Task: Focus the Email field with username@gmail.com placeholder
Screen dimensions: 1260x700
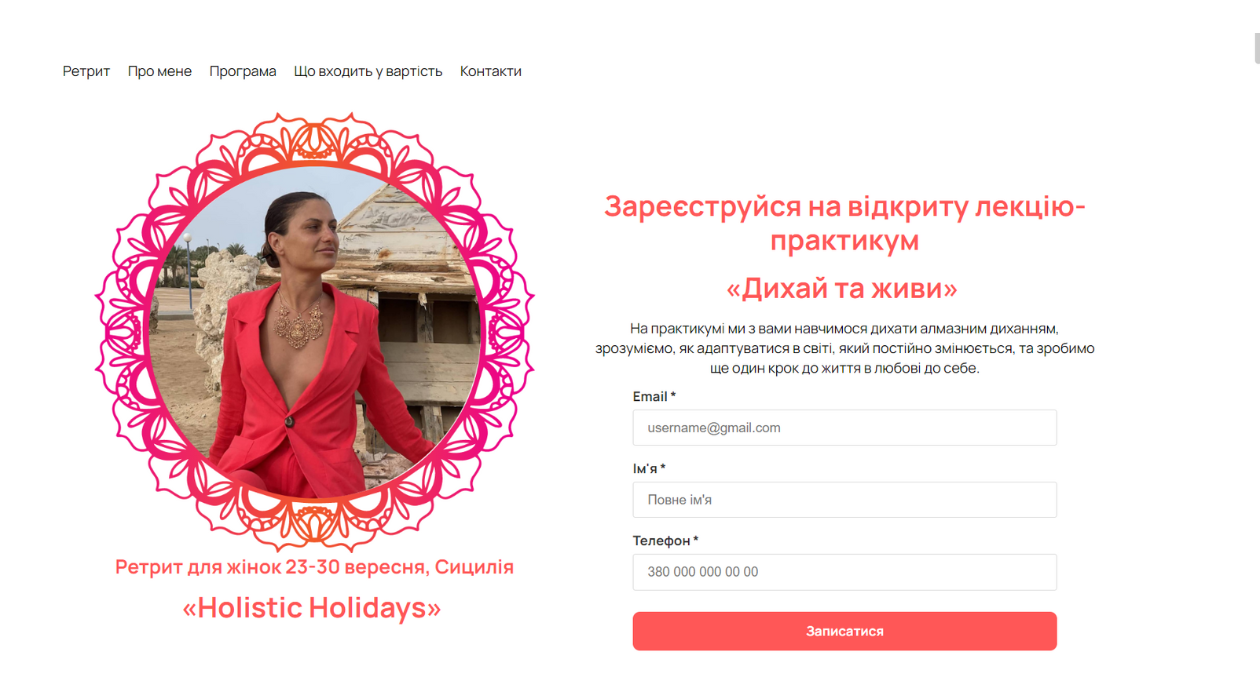Action: tap(844, 428)
